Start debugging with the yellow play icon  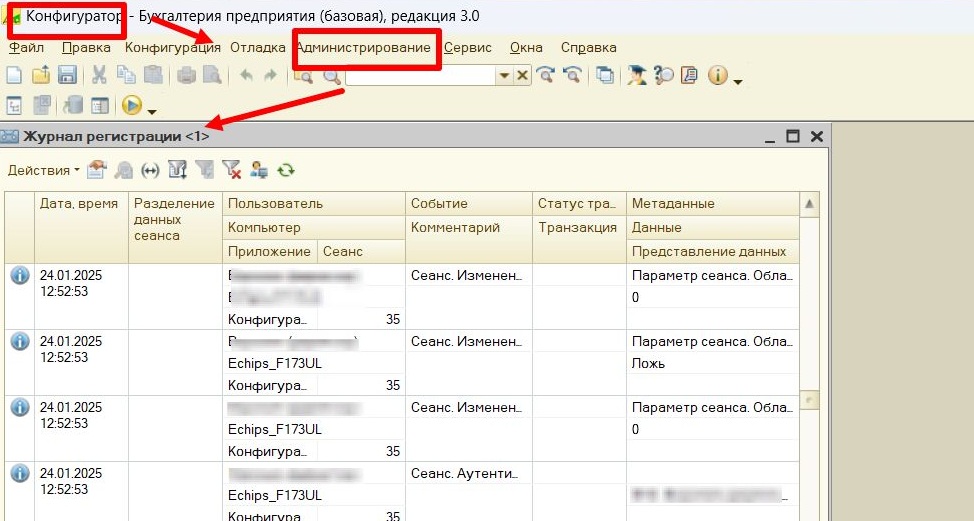(x=132, y=105)
